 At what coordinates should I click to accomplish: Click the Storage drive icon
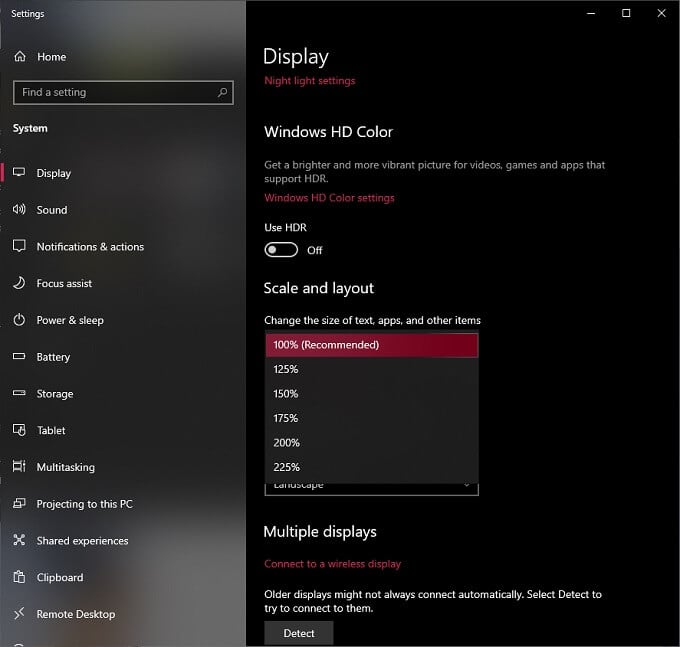pos(19,393)
